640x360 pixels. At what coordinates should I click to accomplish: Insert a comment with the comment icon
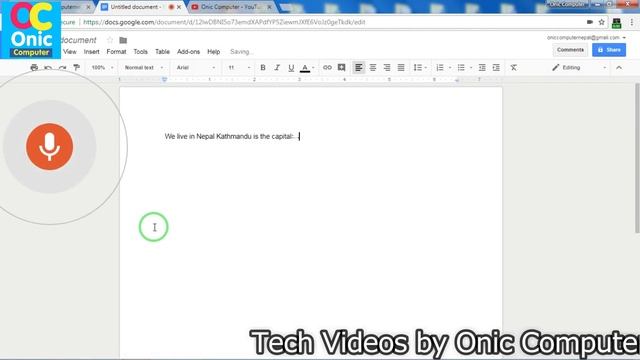pos(342,68)
